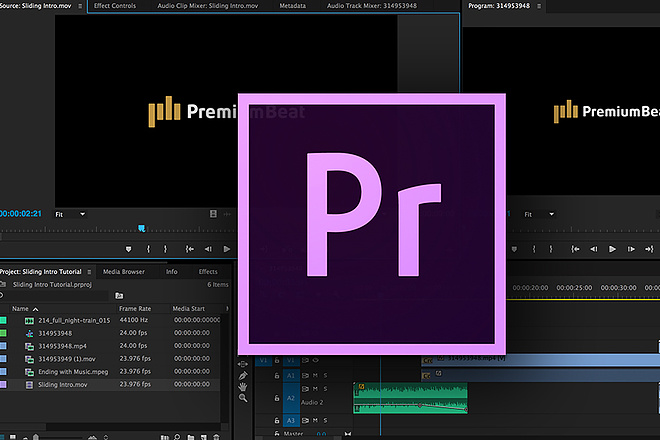The image size is (660, 440).
Task: Toggle V1 track output eye
Action: point(315,360)
